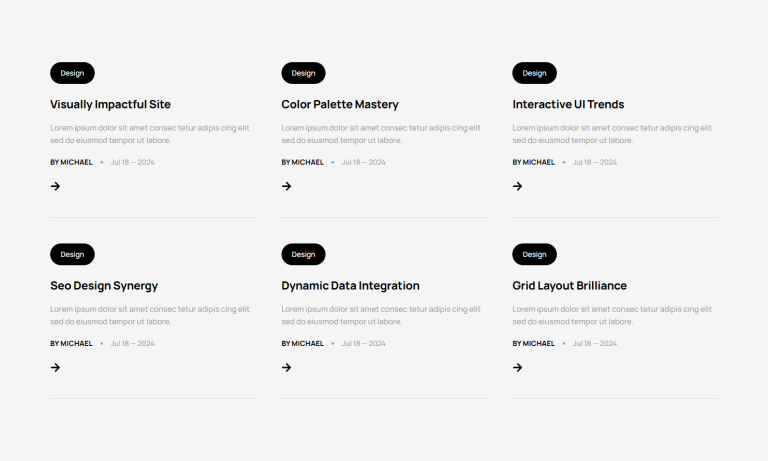Image resolution: width=768 pixels, height=461 pixels.
Task: Click the arrow icon under Color Palette Mastery
Action: (286, 186)
